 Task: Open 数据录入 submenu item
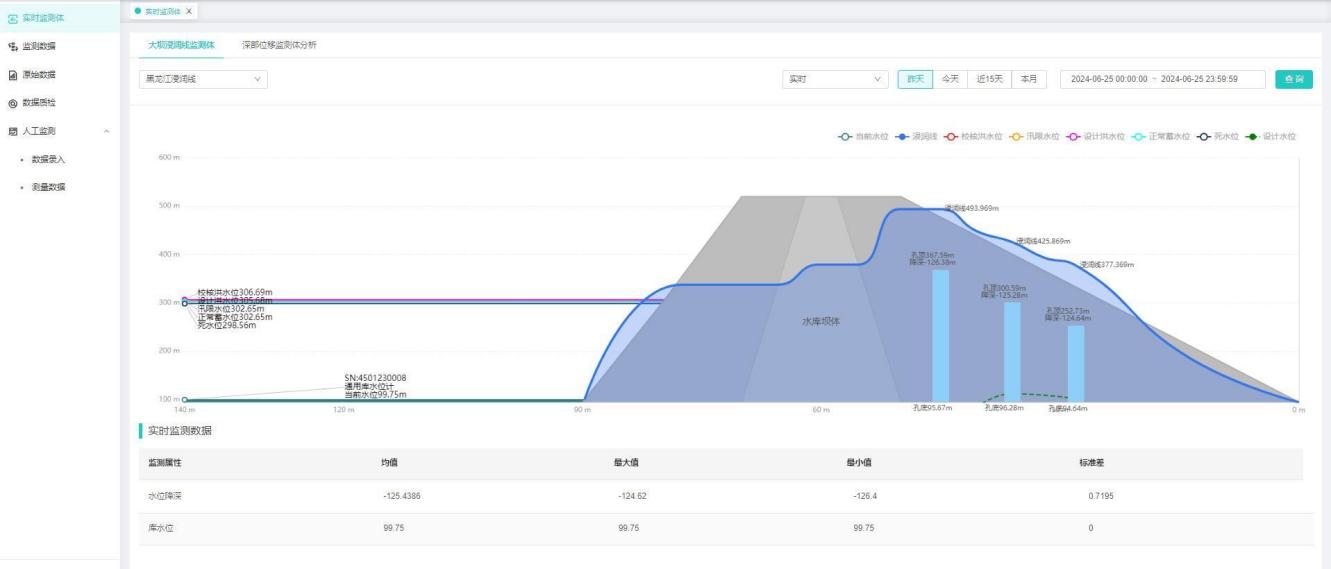(49, 159)
